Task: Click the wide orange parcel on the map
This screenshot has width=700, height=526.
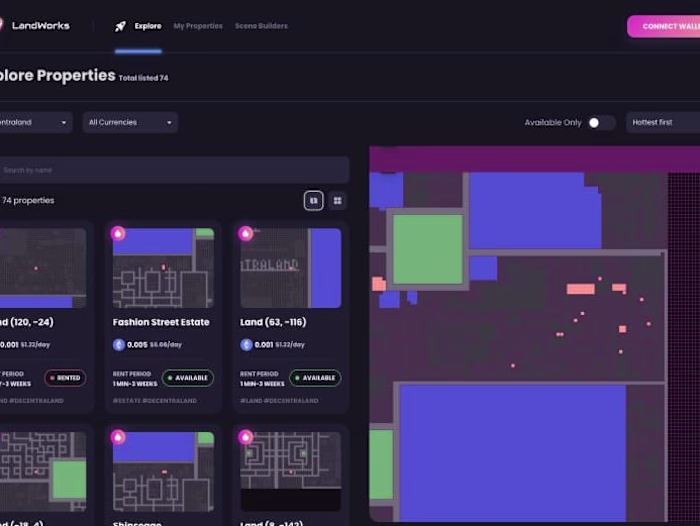Action: pyautogui.click(x=580, y=289)
